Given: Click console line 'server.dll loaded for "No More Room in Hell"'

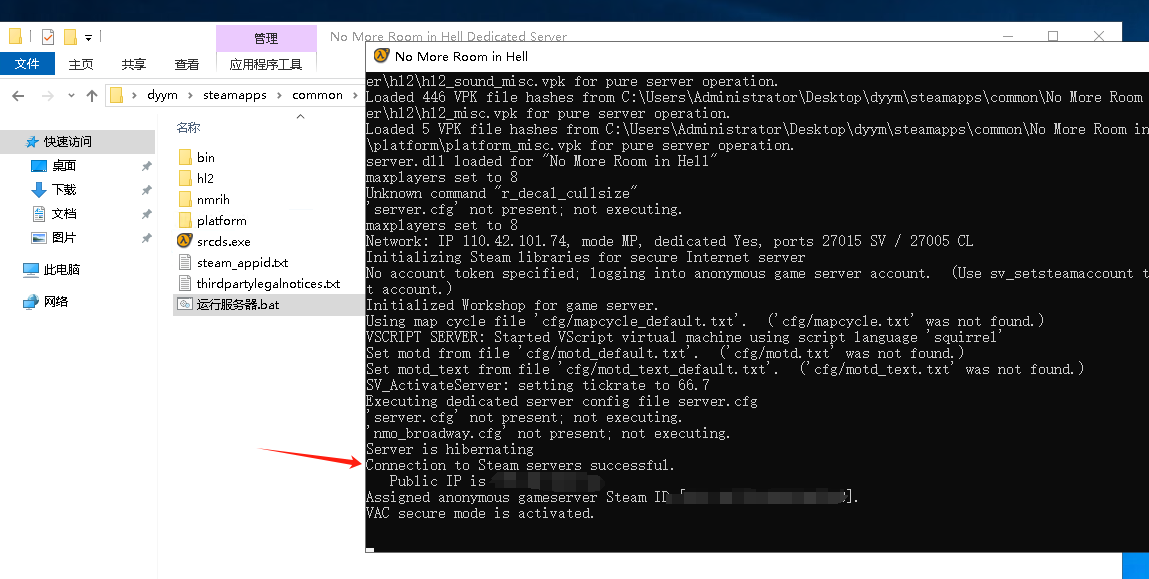Looking at the screenshot, I should (541, 161).
